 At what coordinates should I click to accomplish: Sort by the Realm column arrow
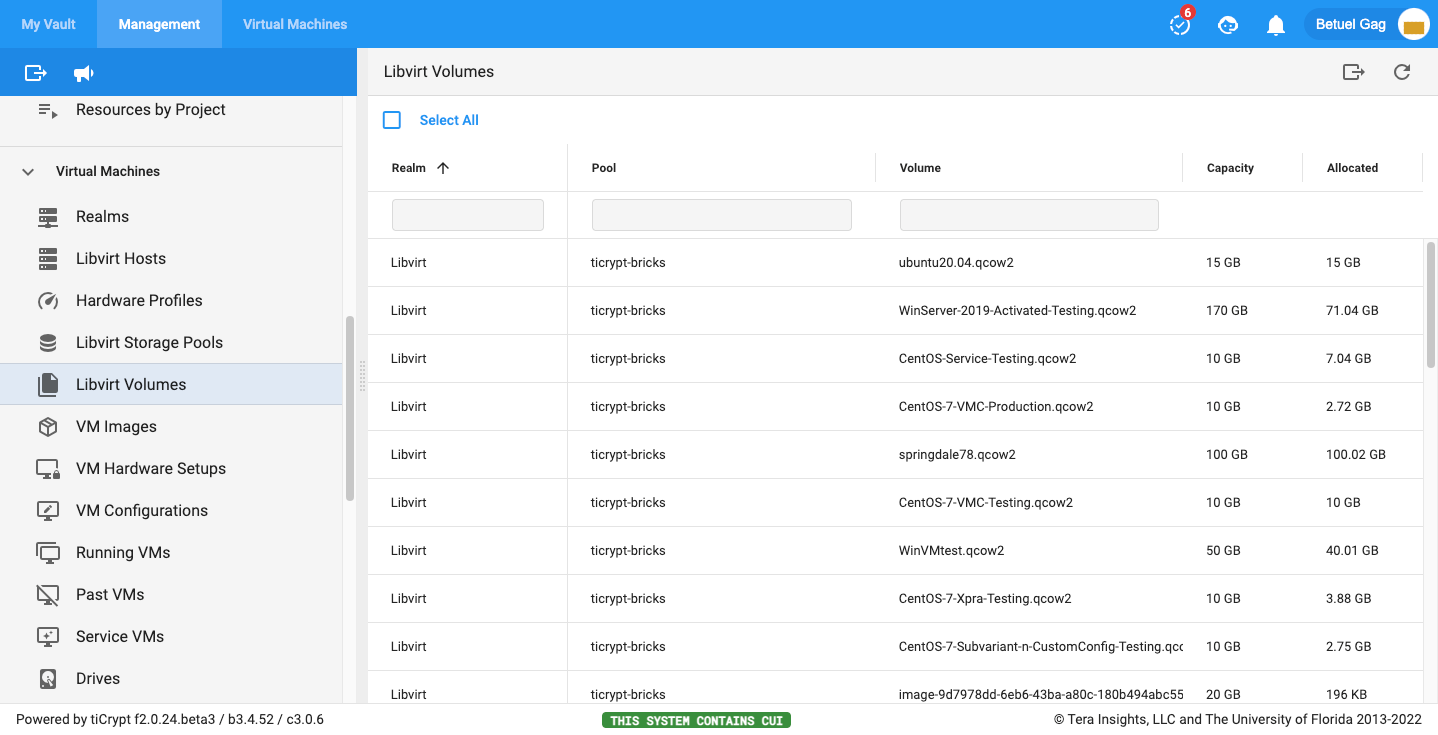(x=443, y=168)
